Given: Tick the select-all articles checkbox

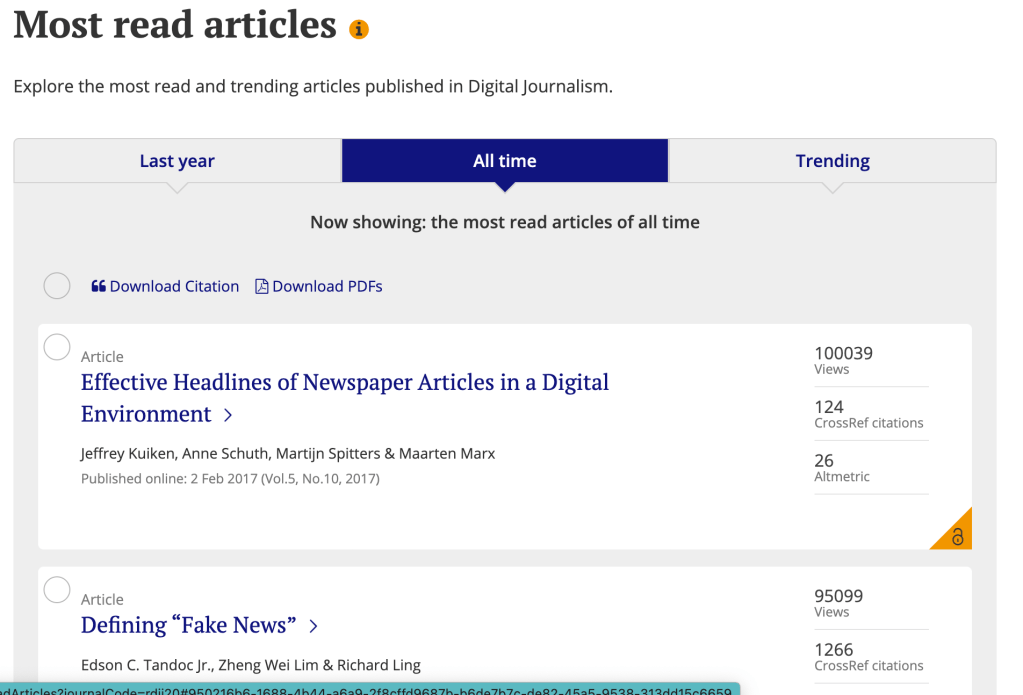Looking at the screenshot, I should [57, 286].
